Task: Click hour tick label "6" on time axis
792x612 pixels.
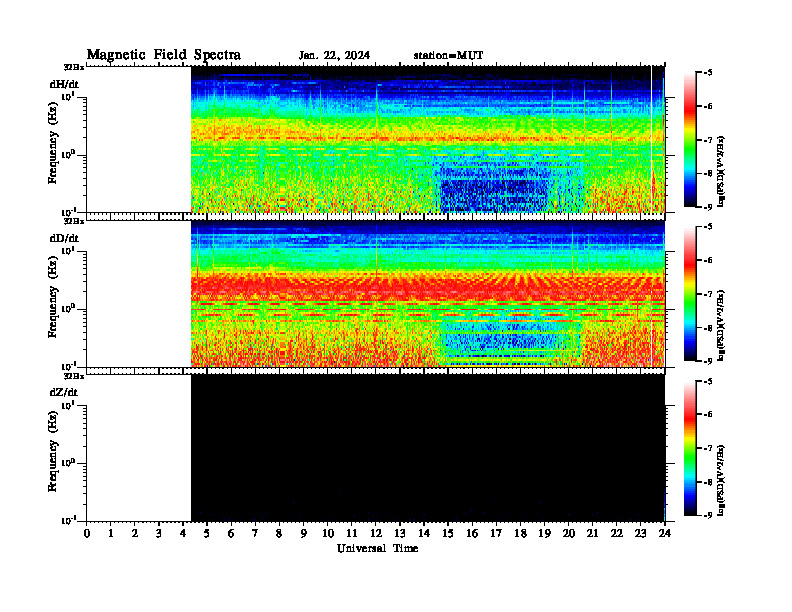Action: 231,534
